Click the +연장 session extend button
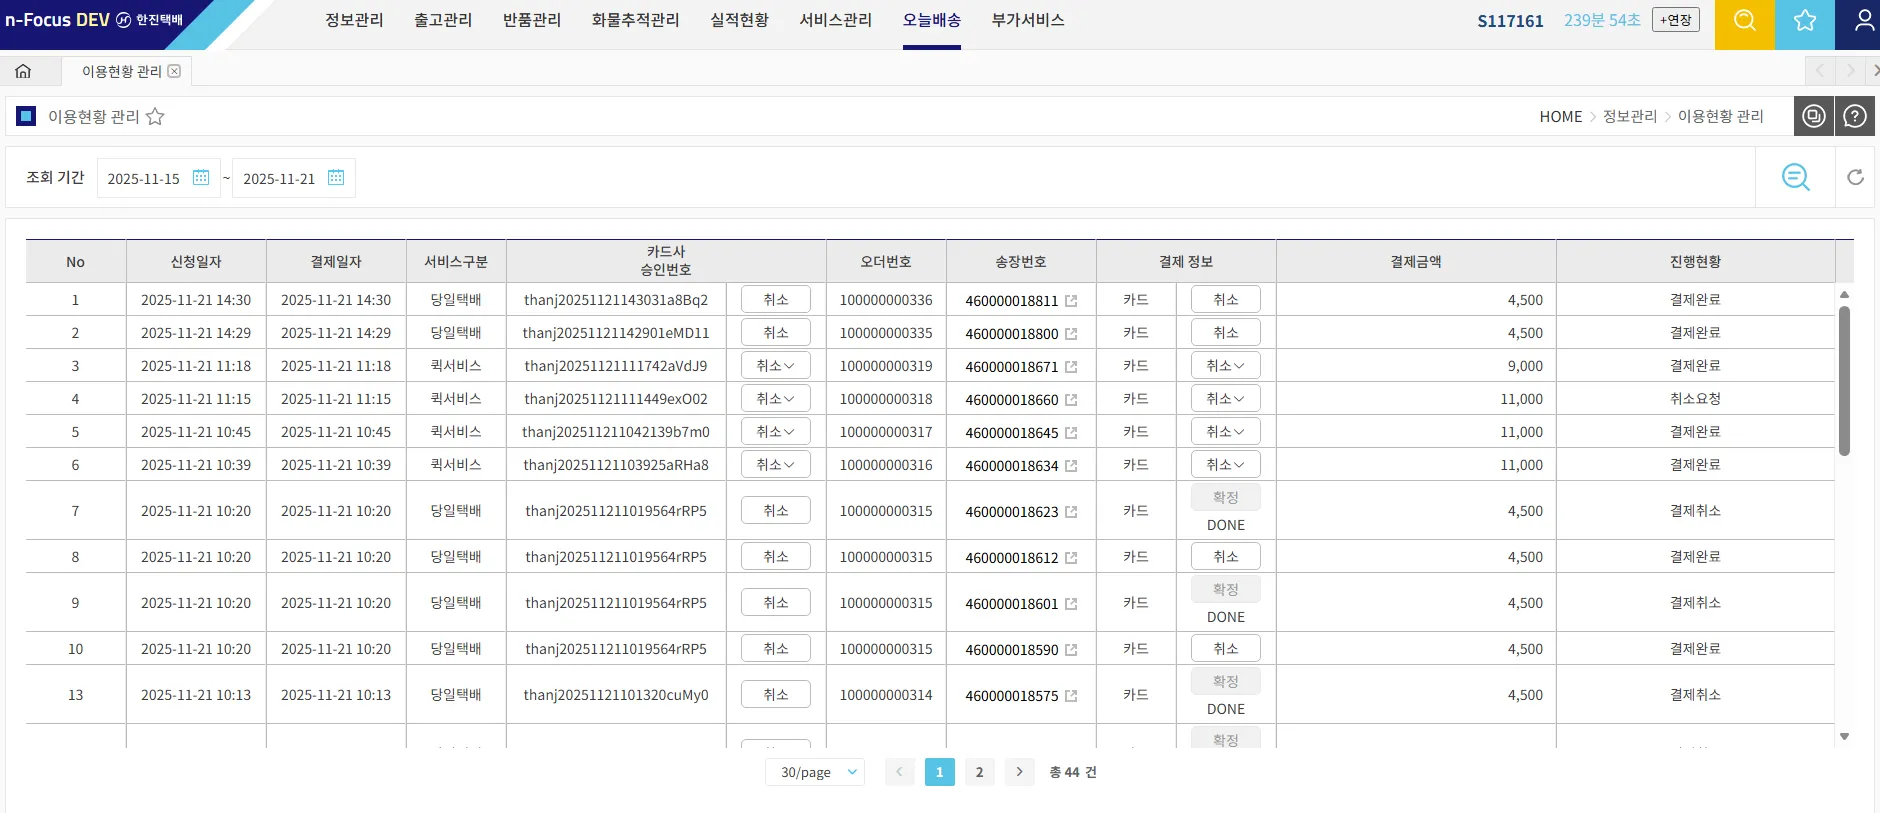 (x=1675, y=20)
